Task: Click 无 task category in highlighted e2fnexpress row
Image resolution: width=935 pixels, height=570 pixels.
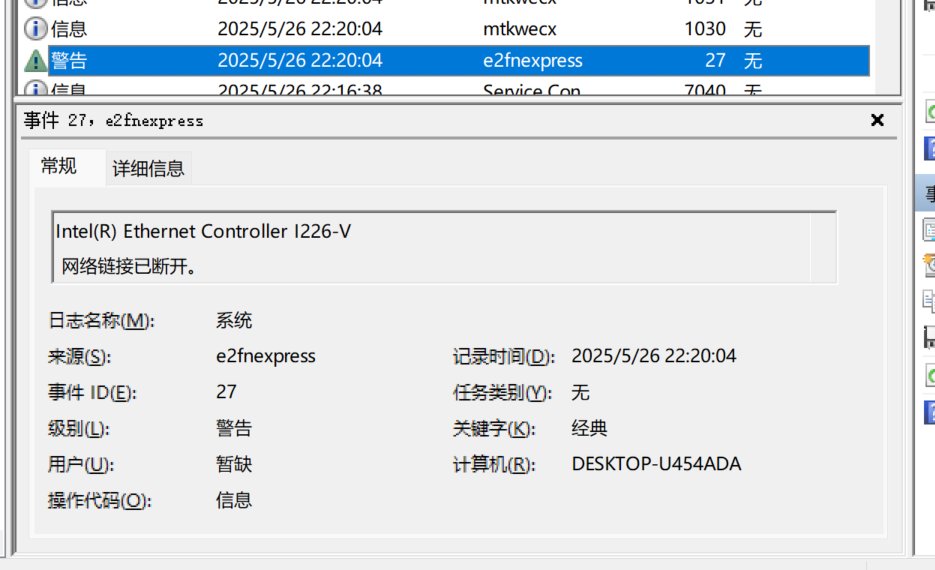Action: coord(753,60)
